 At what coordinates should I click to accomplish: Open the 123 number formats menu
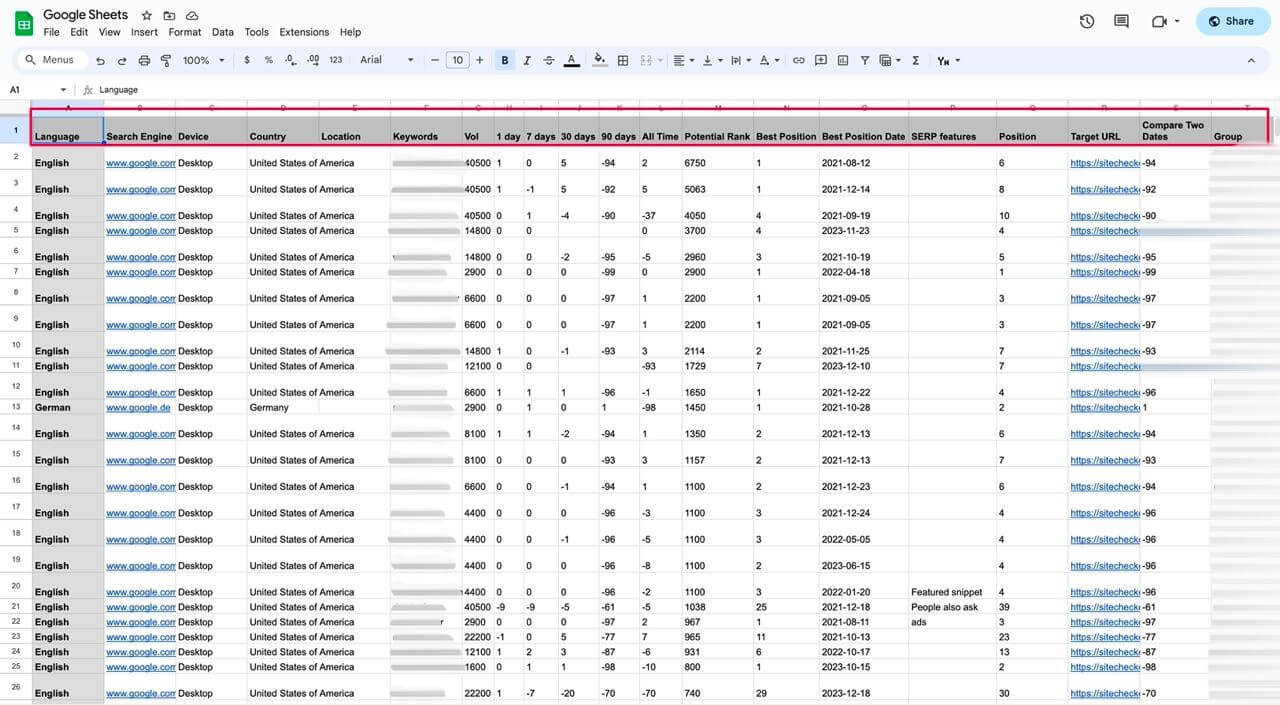(336, 60)
